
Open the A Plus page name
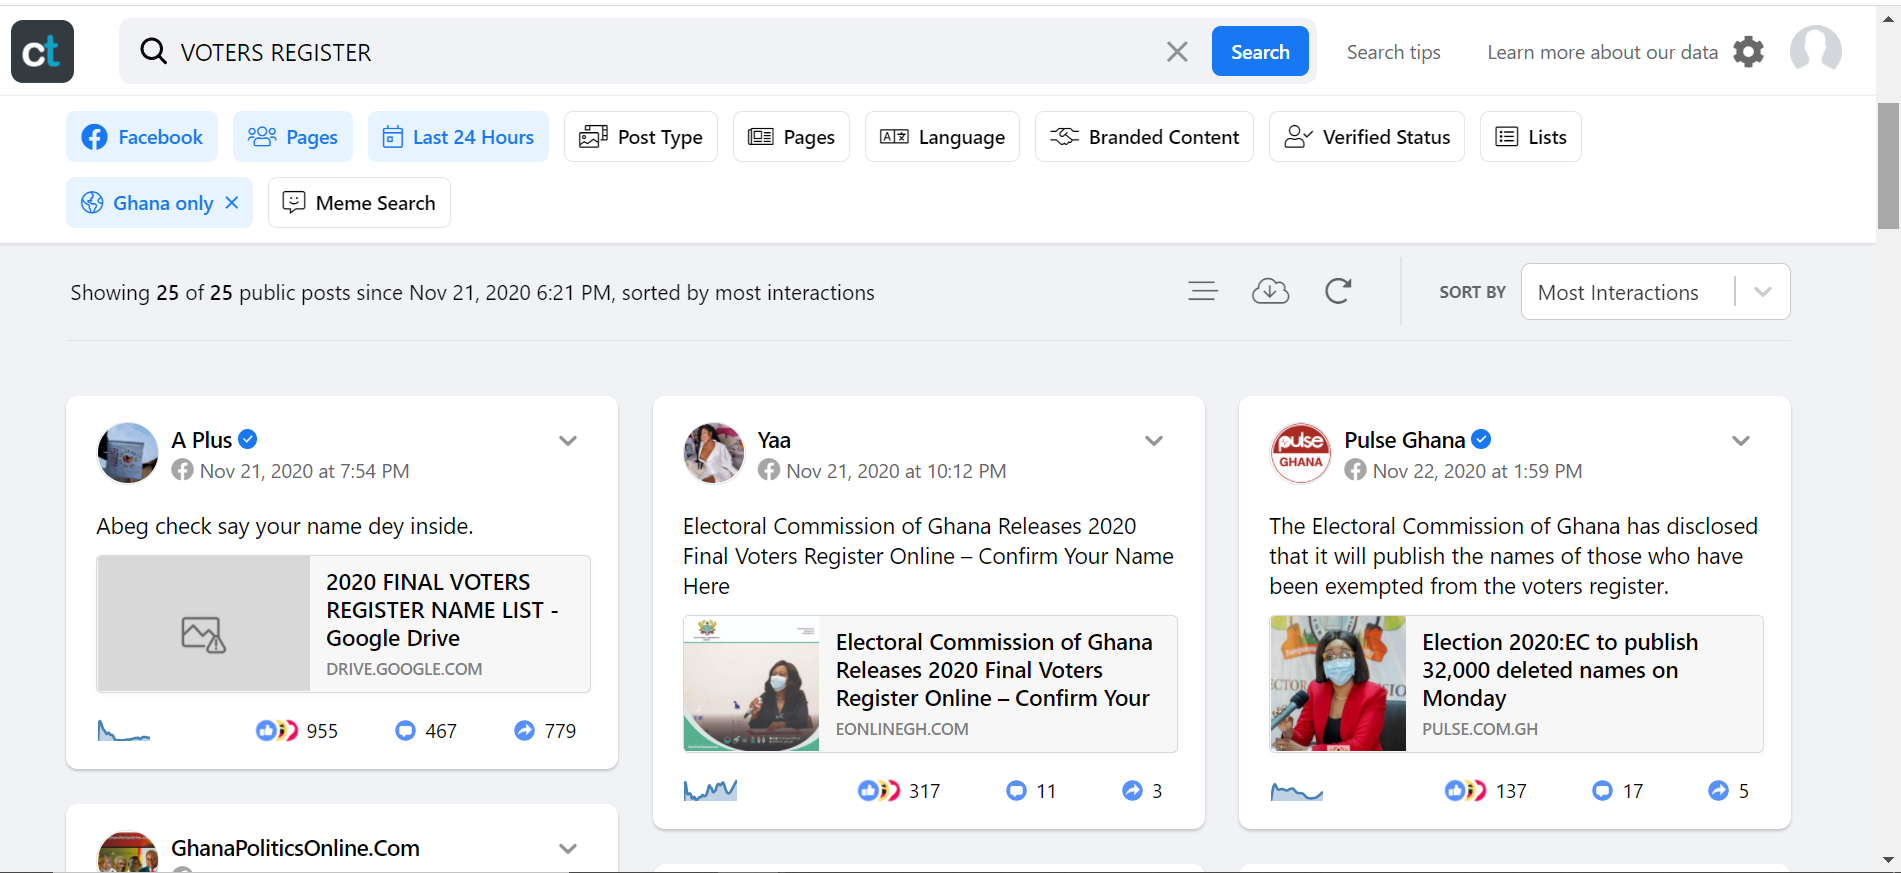(201, 440)
